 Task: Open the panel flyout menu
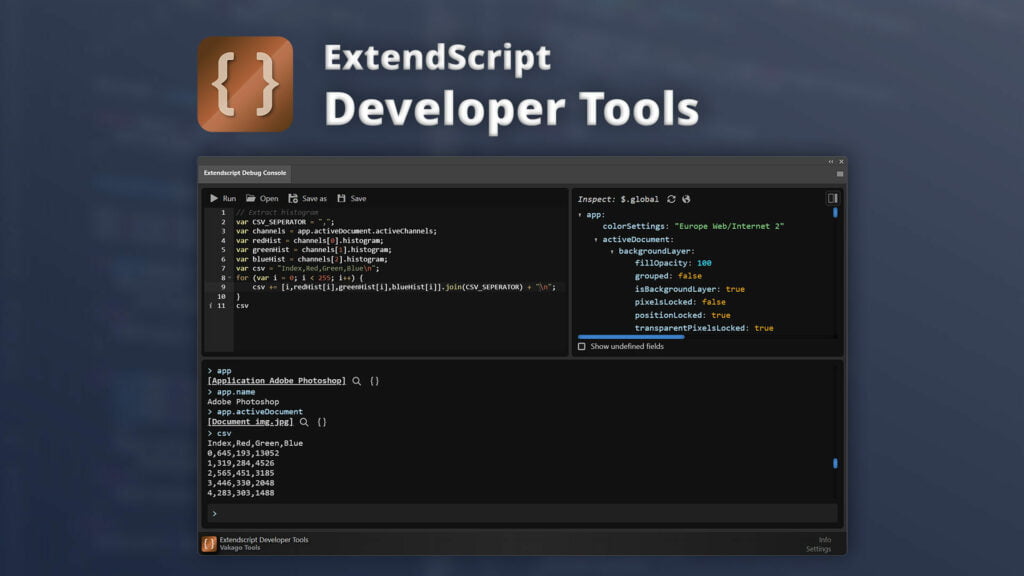coord(839,174)
